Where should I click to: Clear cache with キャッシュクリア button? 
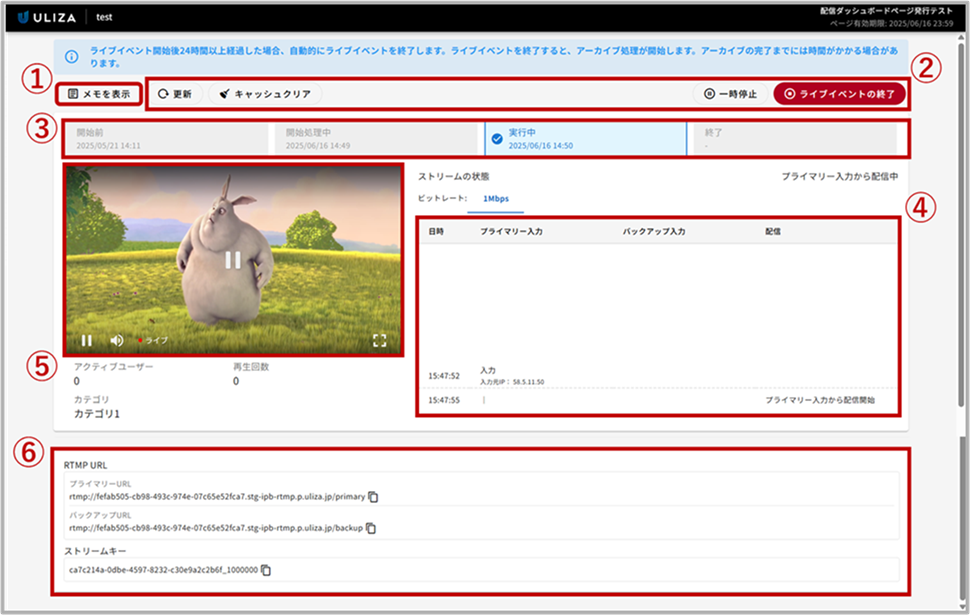tap(265, 94)
